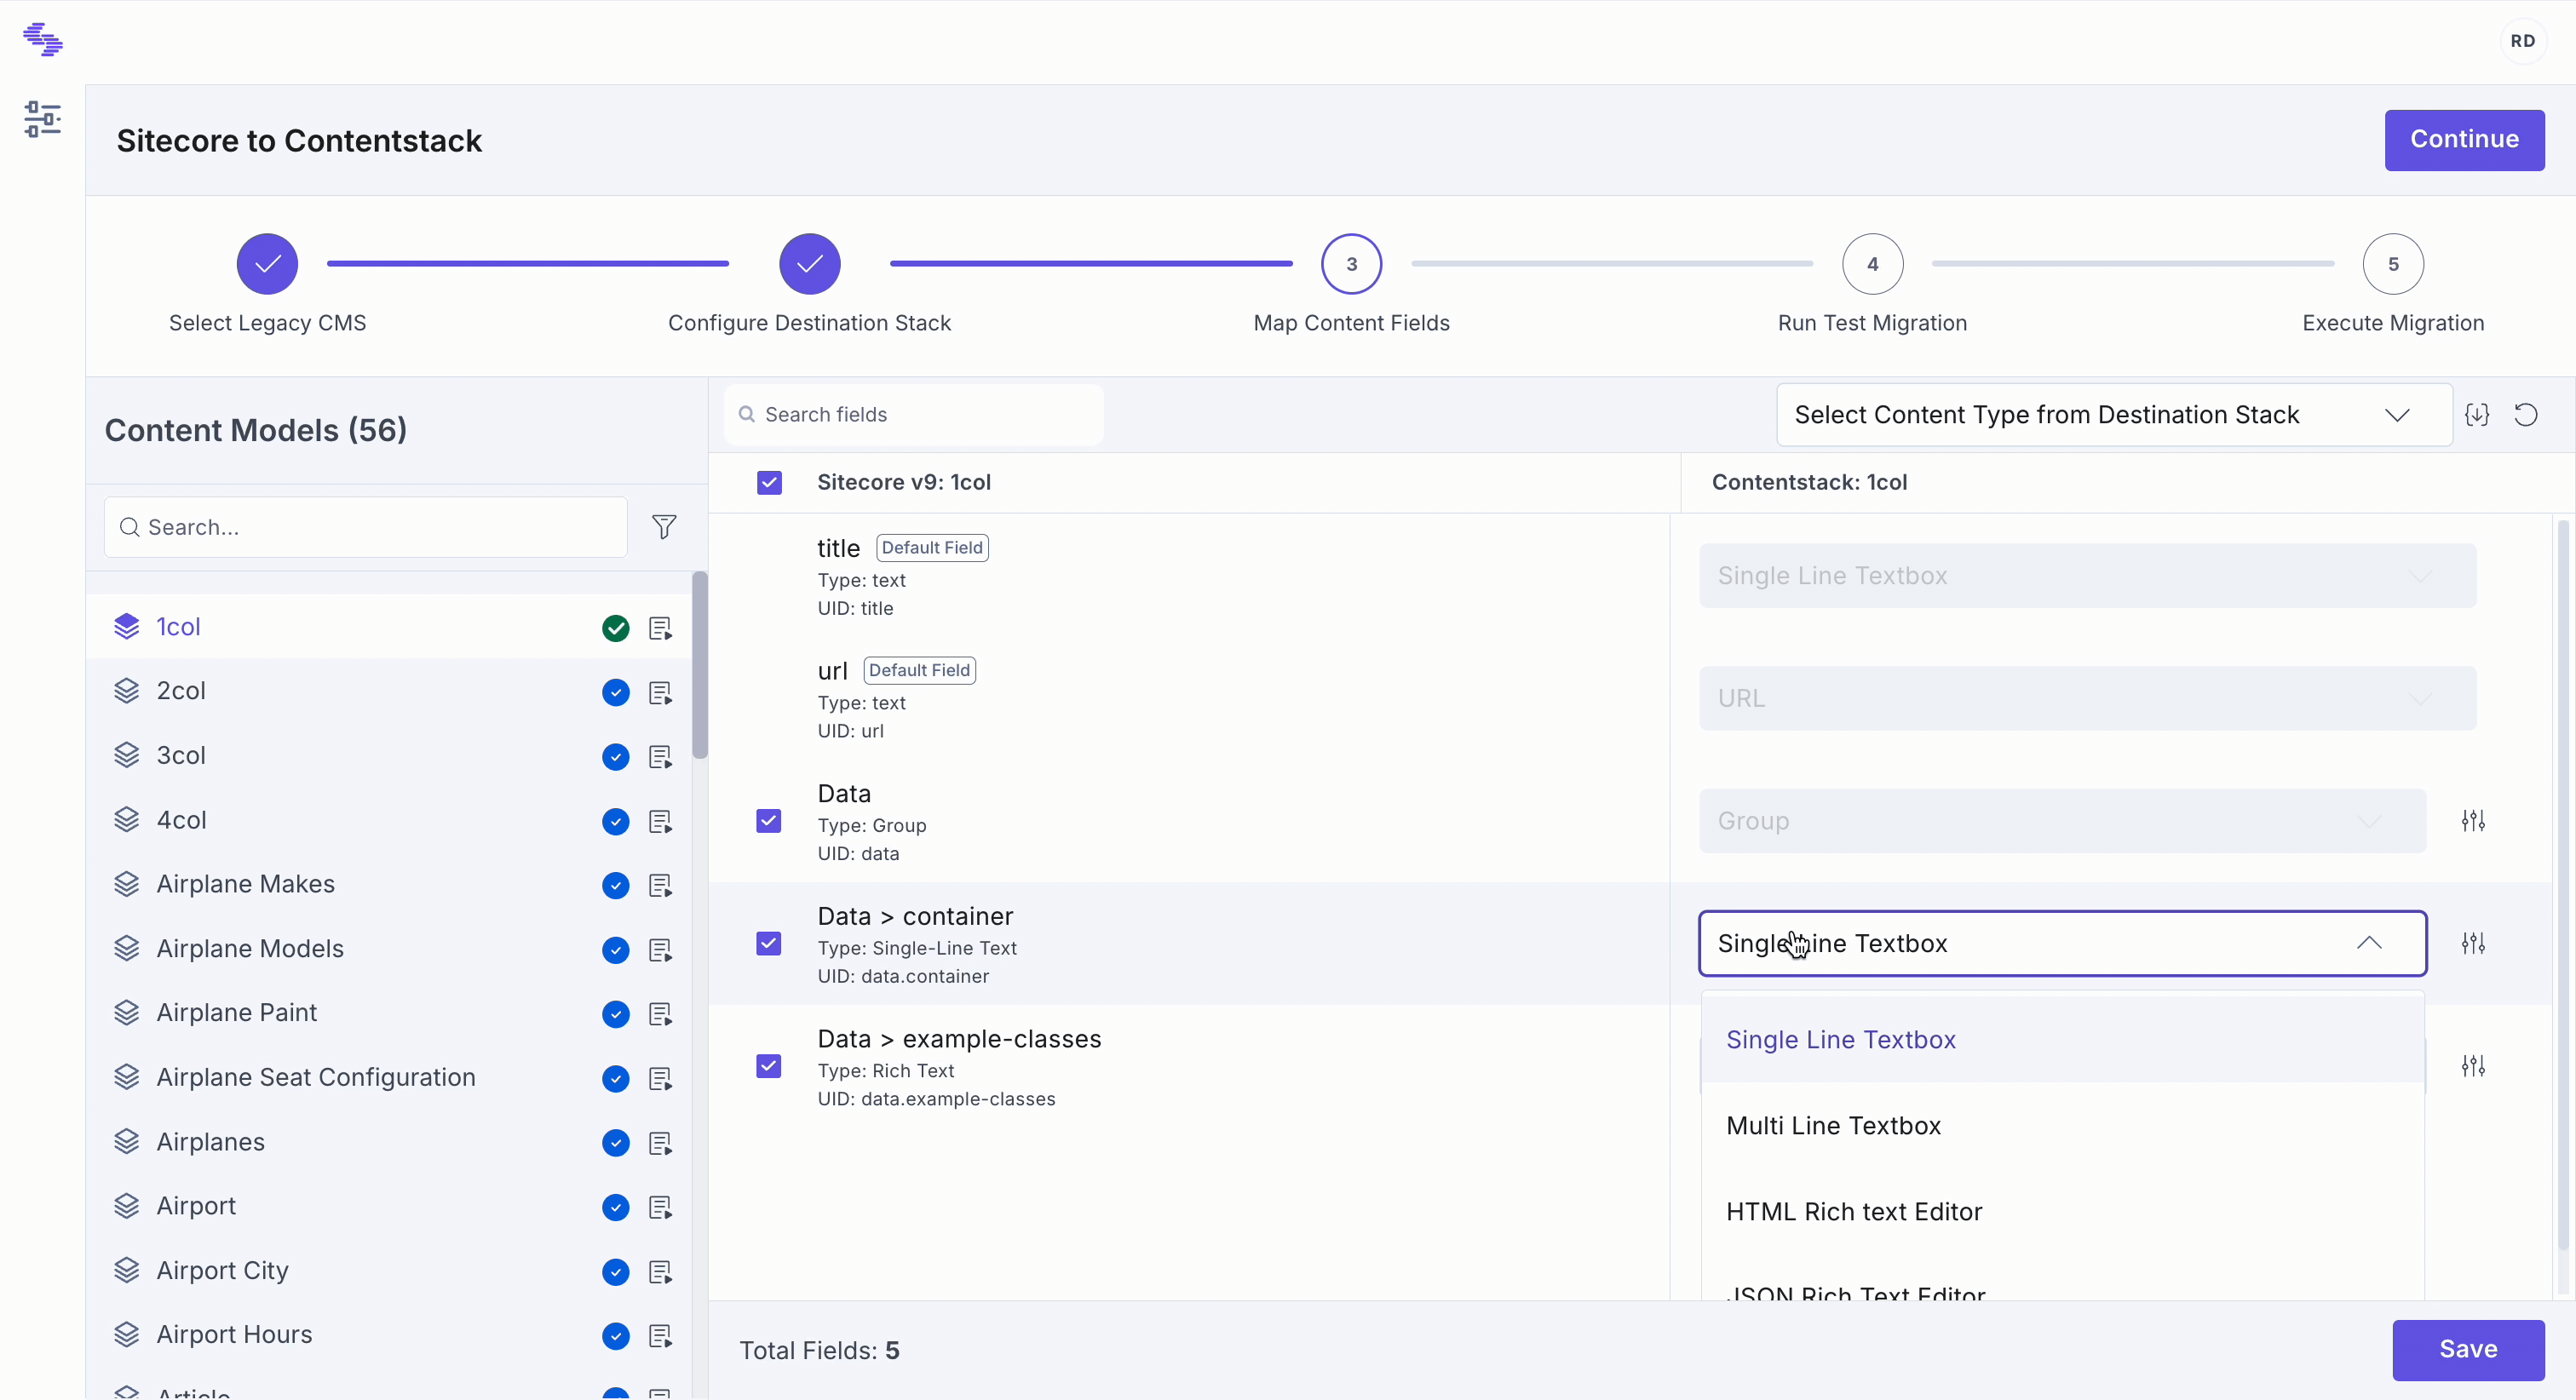2576x1400 pixels.
Task: Go to Execute Migration step 5
Action: tap(2393, 264)
